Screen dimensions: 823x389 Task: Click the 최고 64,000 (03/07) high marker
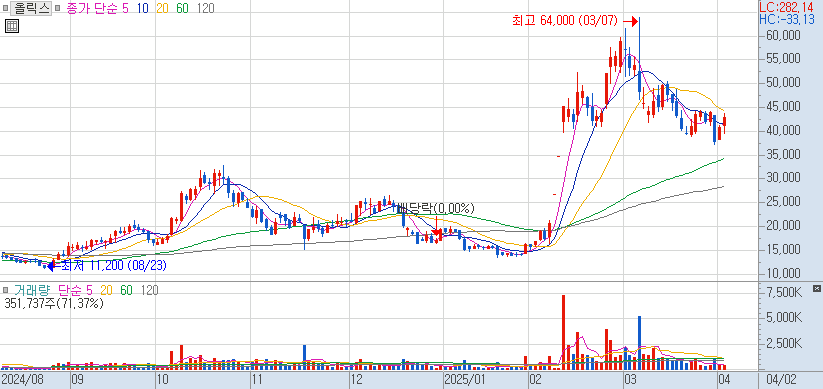coord(574,21)
